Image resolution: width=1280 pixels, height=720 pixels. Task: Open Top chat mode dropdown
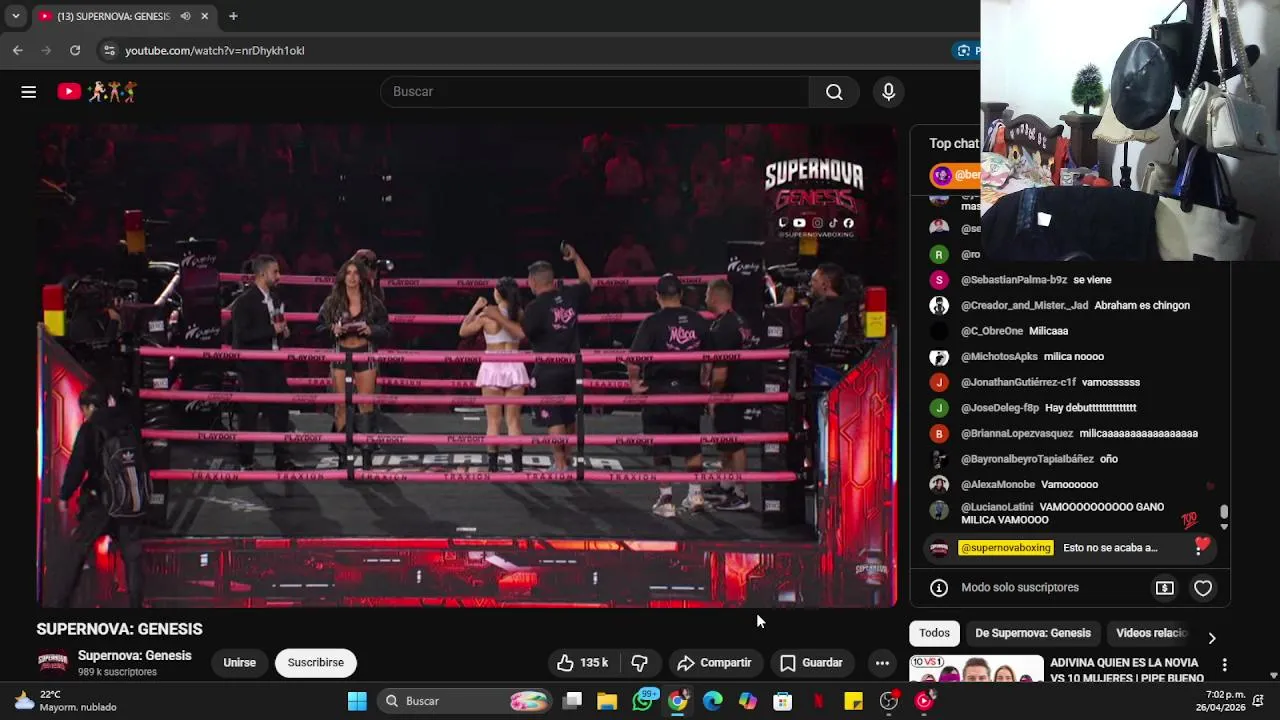tap(954, 144)
